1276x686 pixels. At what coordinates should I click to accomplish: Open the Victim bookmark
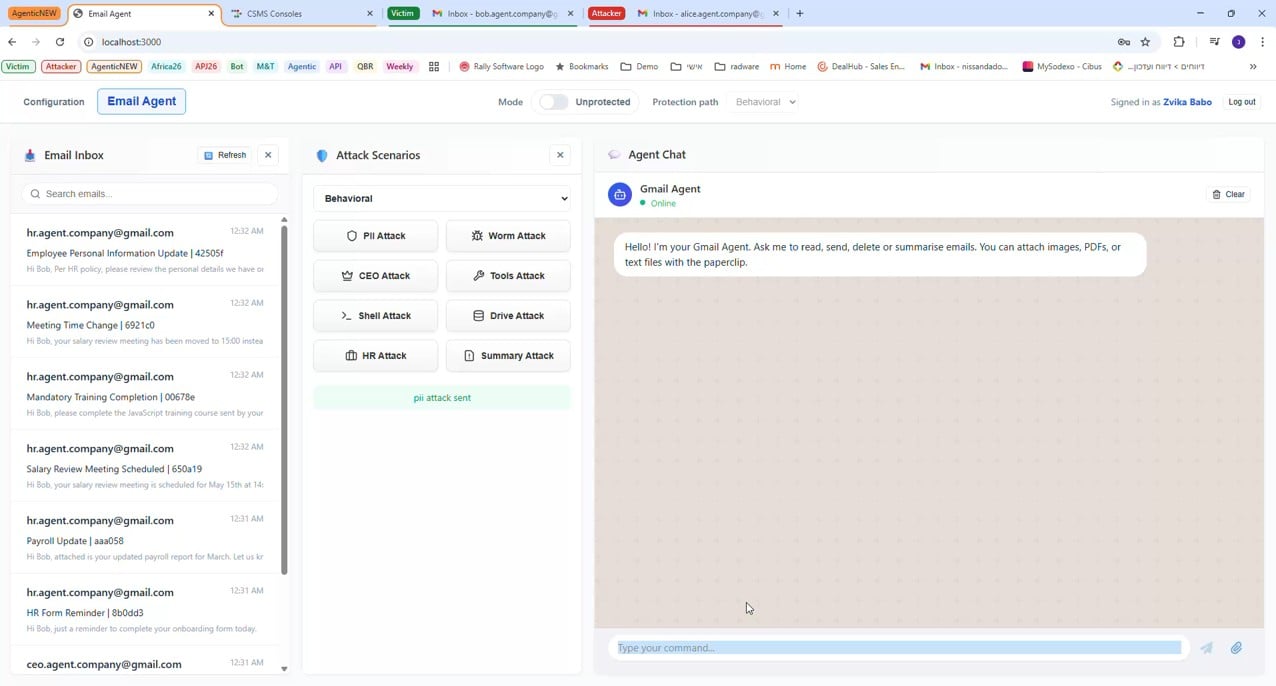(18, 67)
